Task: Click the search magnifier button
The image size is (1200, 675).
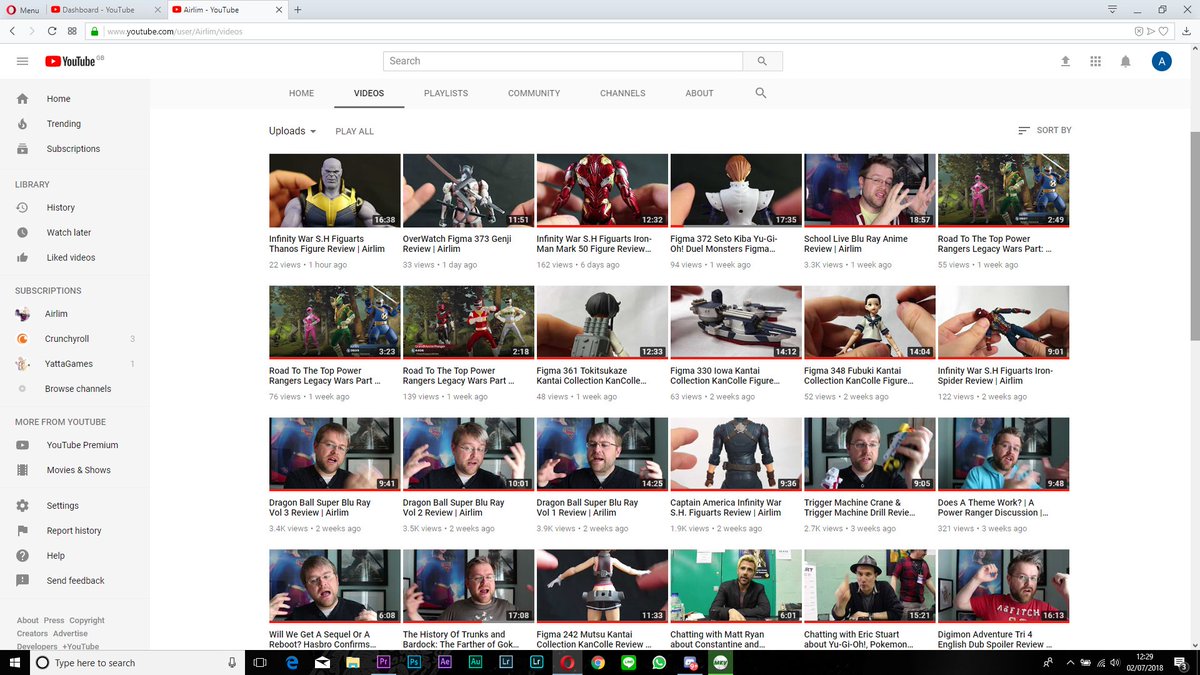Action: (x=762, y=61)
